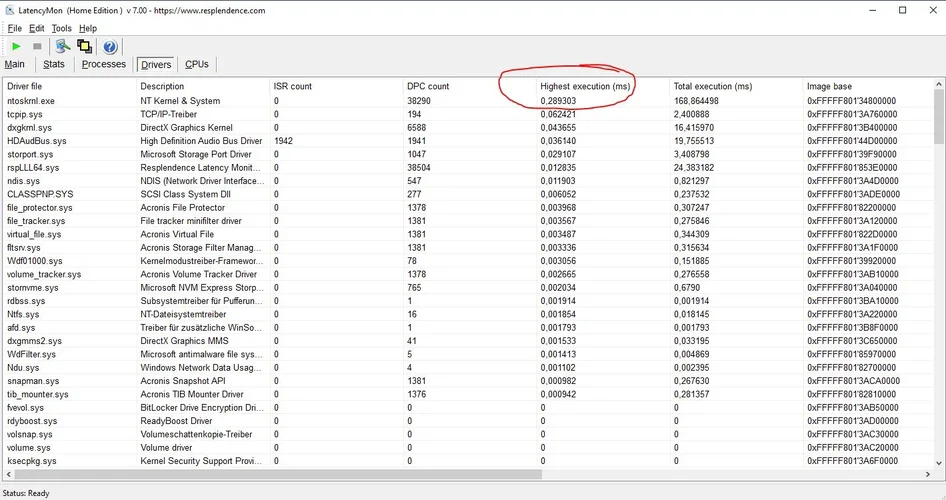
Task: Select the file_tracker.sys row
Action: click(x=468, y=221)
